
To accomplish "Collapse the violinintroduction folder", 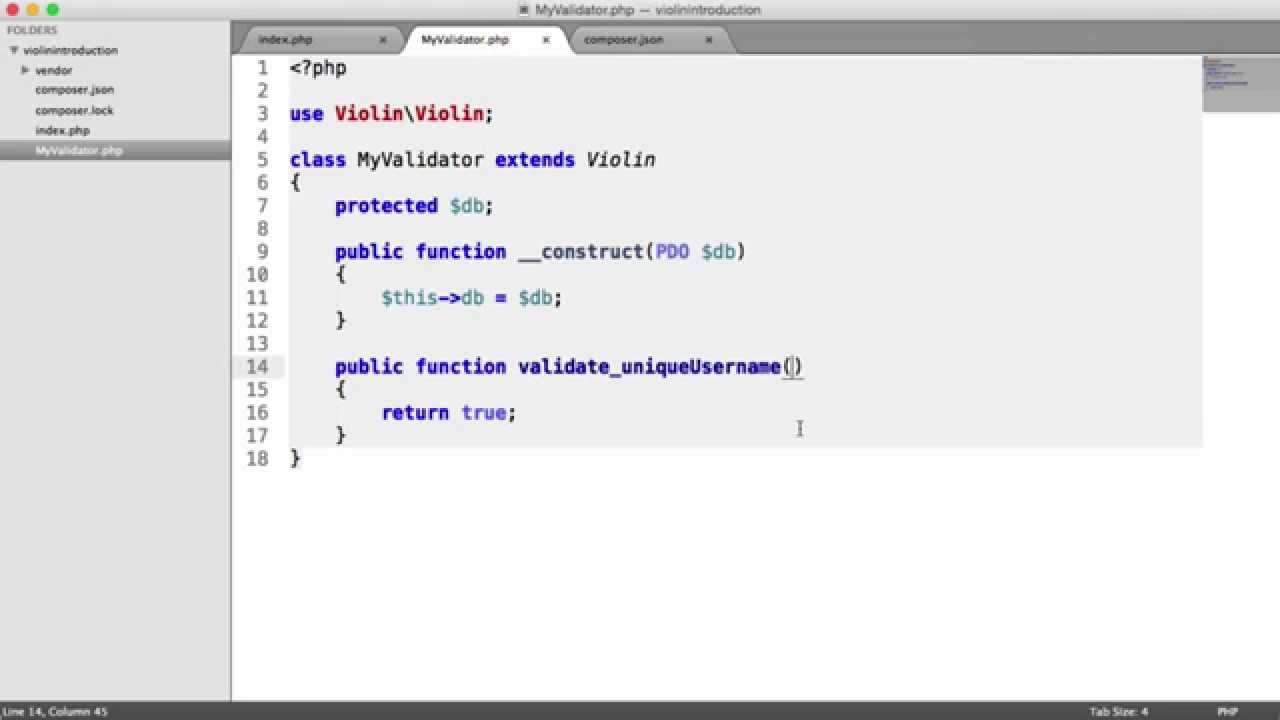I will click(x=14, y=50).
